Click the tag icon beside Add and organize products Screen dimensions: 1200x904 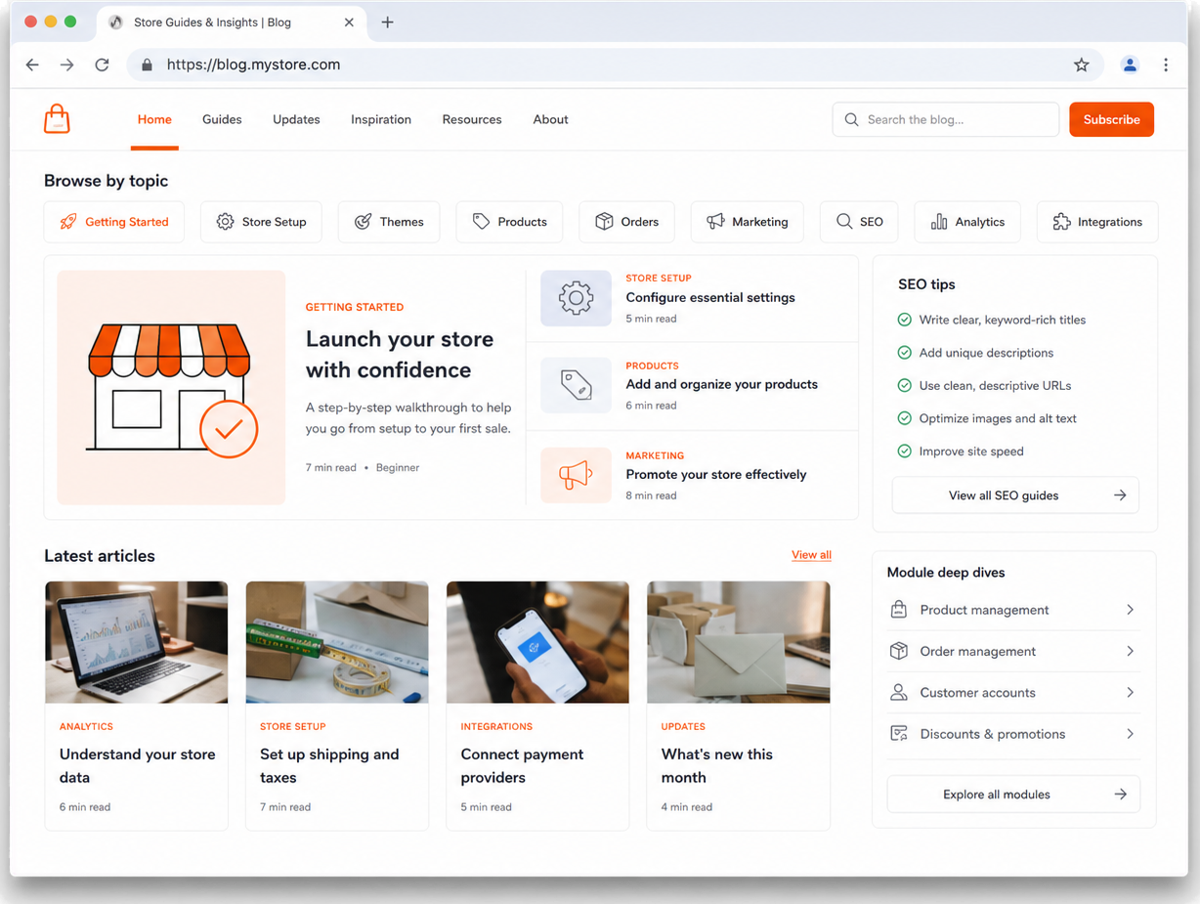(x=576, y=385)
